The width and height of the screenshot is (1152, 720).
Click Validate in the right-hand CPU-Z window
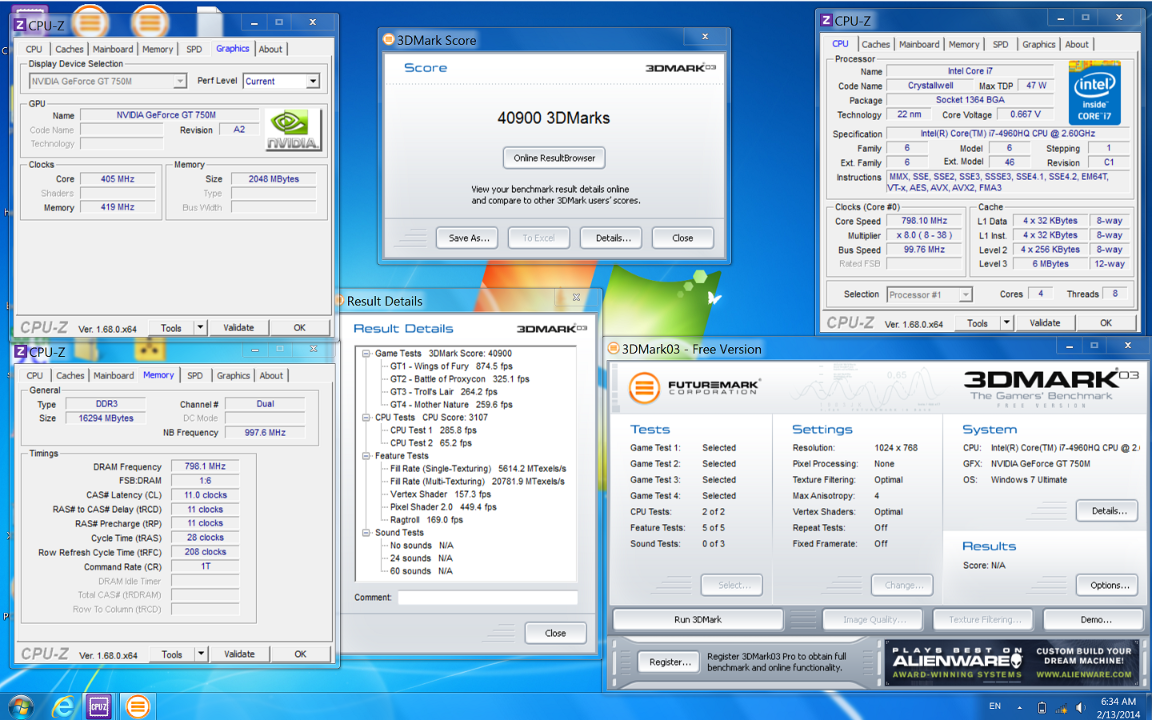coord(1045,323)
